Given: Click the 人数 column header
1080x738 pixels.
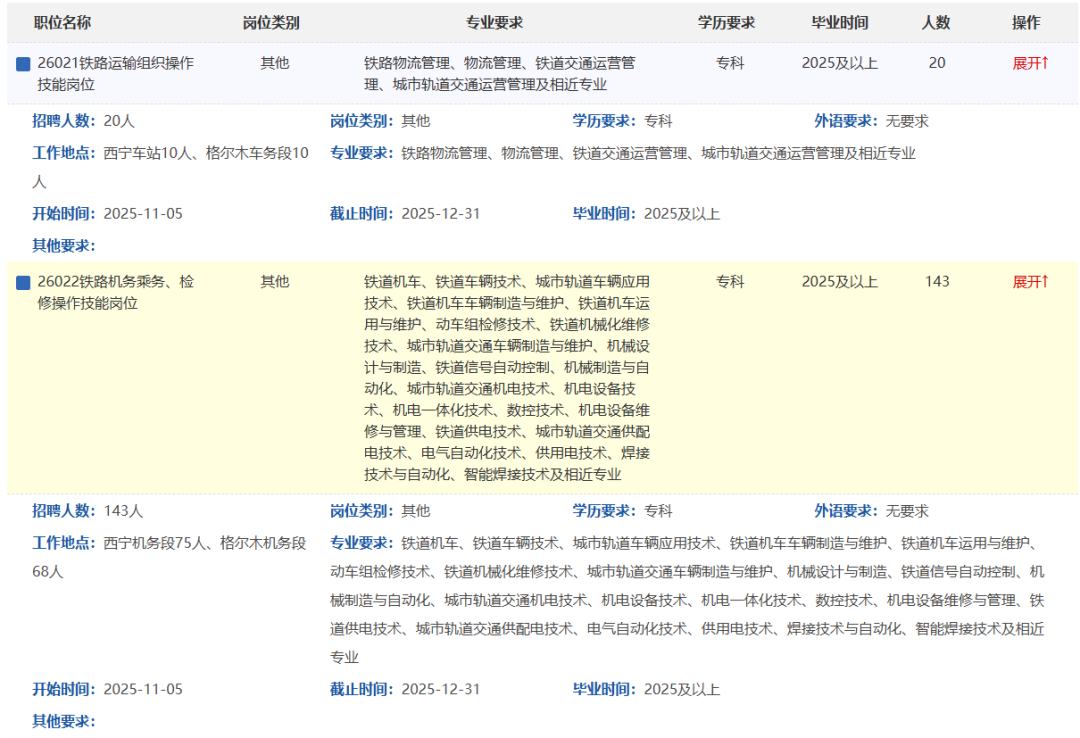Looking at the screenshot, I should 936,22.
